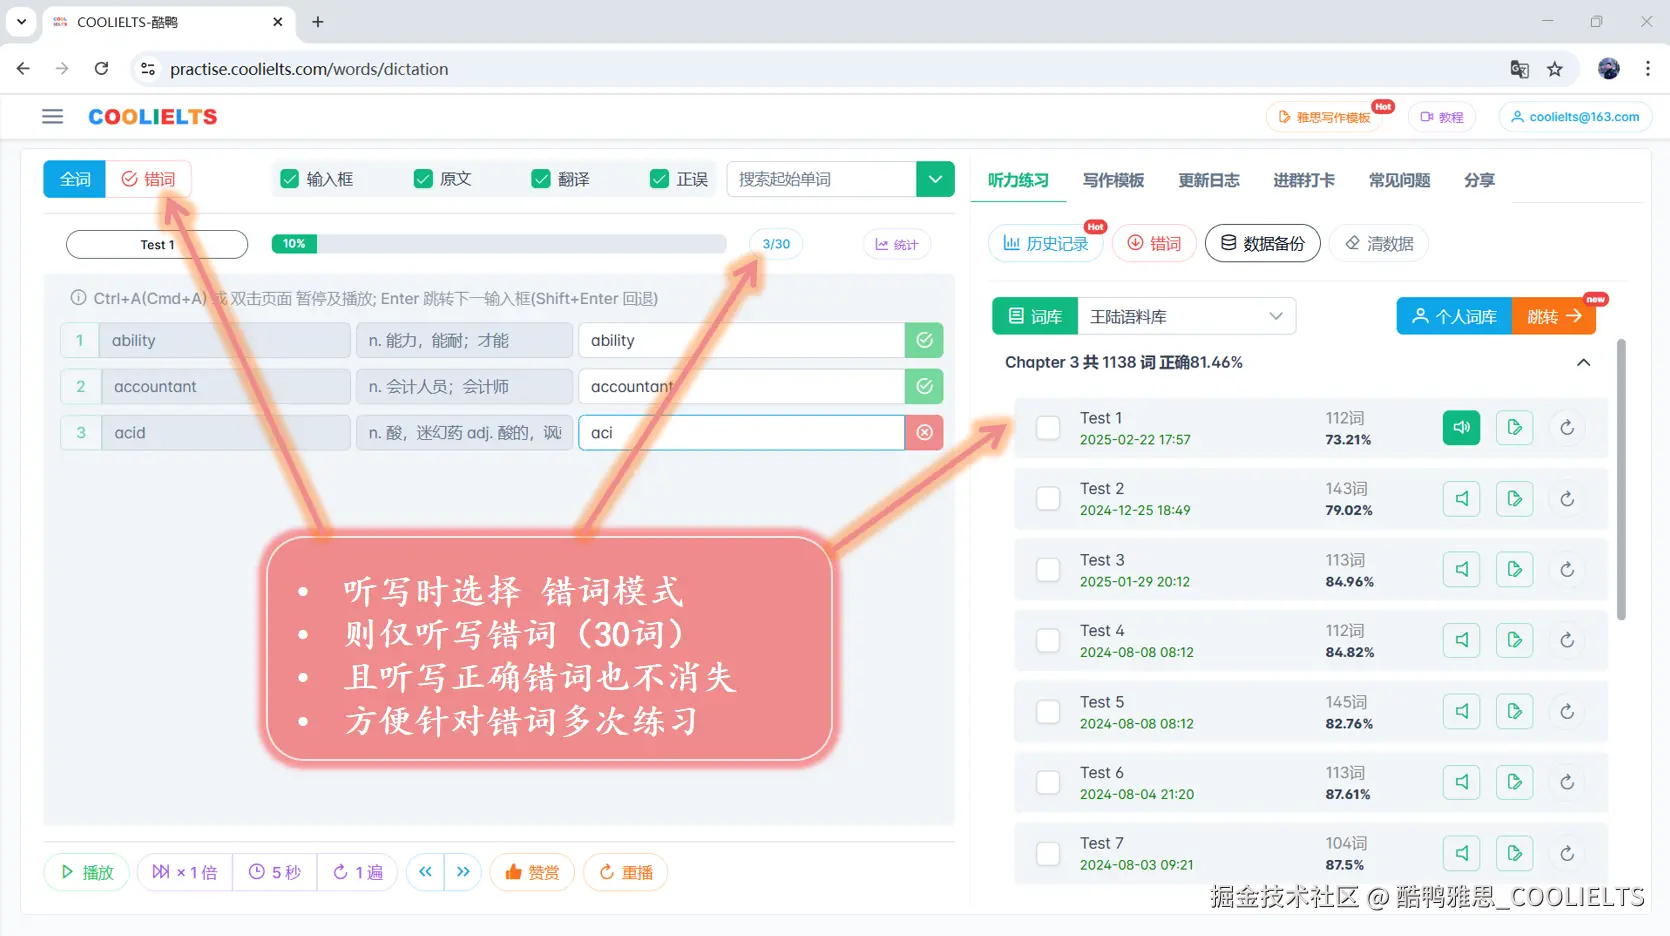The width and height of the screenshot is (1670, 936).
Task: Play Test 4 audio speaker icon
Action: click(x=1461, y=640)
